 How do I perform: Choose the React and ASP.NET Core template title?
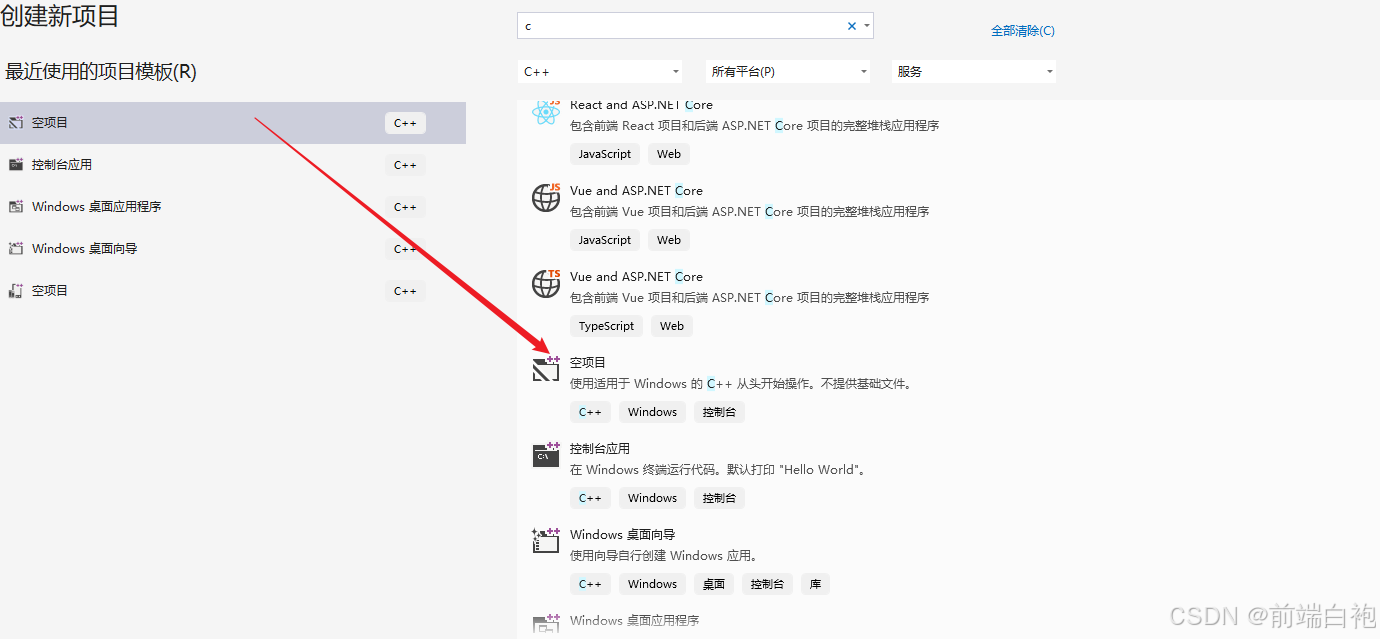coord(641,105)
